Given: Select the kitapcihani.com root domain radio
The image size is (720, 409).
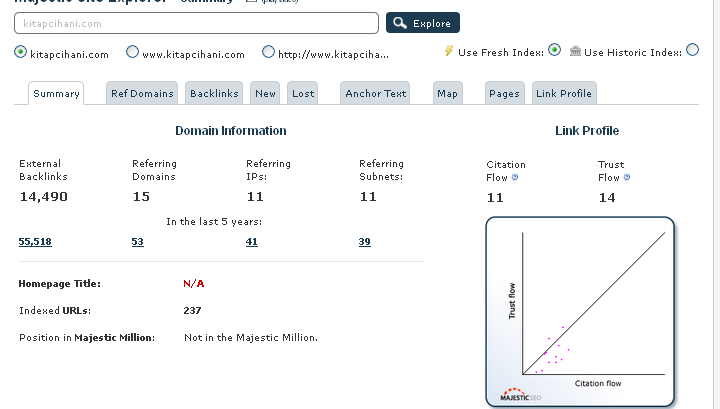Looking at the screenshot, I should [20, 52].
